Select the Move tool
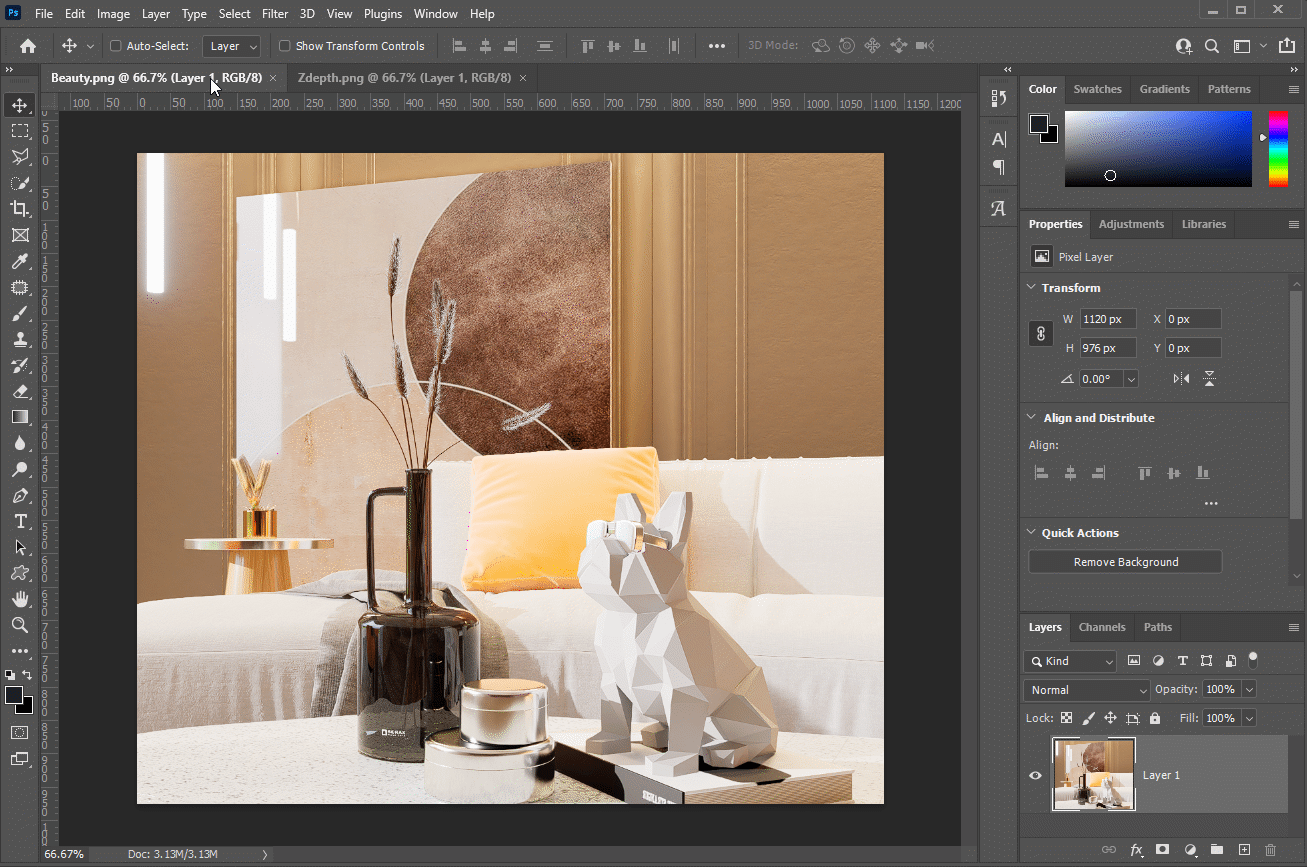 (20, 104)
